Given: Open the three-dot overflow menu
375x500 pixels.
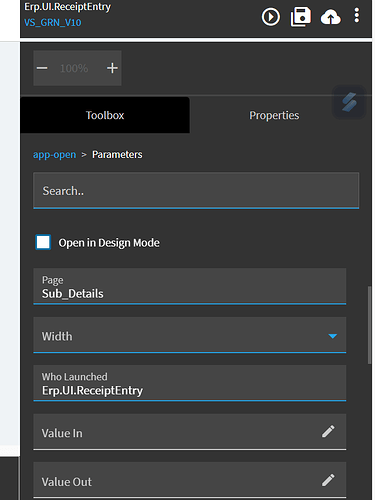Looking at the screenshot, I should (x=357, y=16).
